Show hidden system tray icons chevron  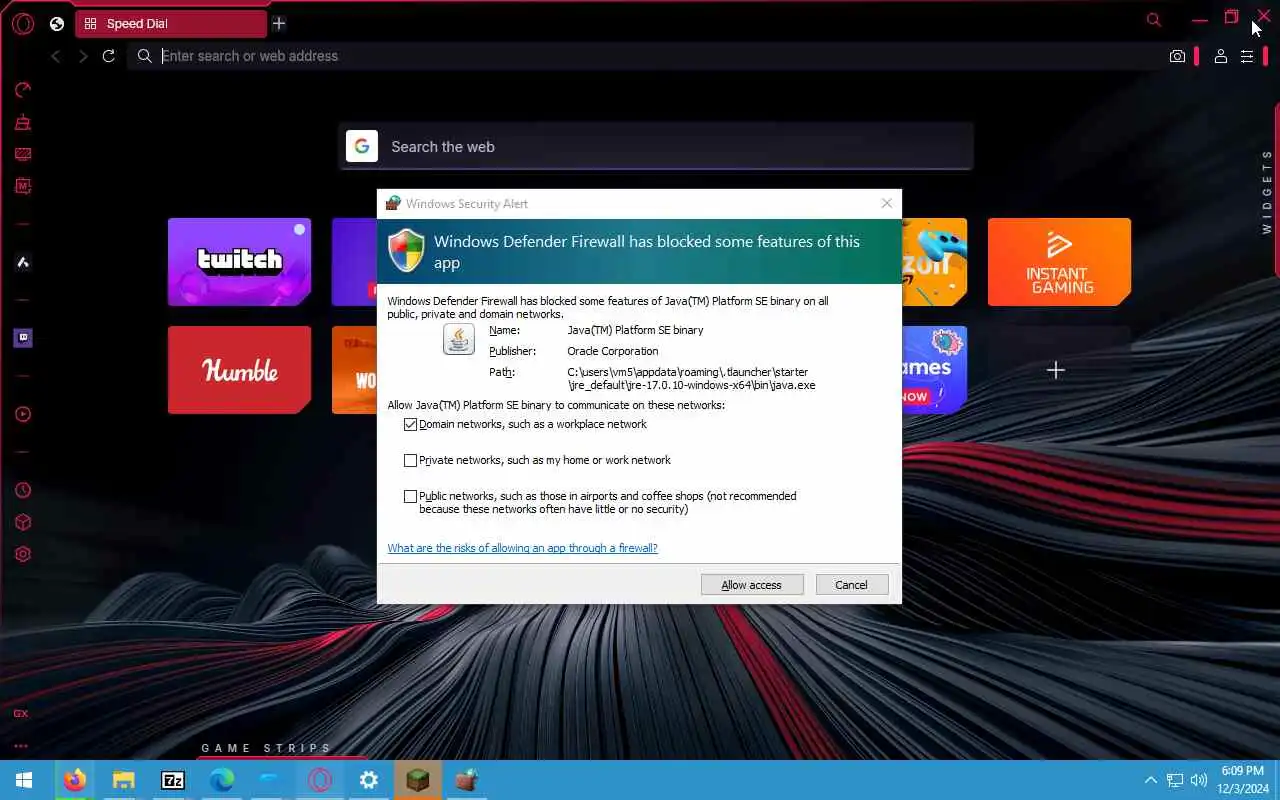click(1151, 780)
